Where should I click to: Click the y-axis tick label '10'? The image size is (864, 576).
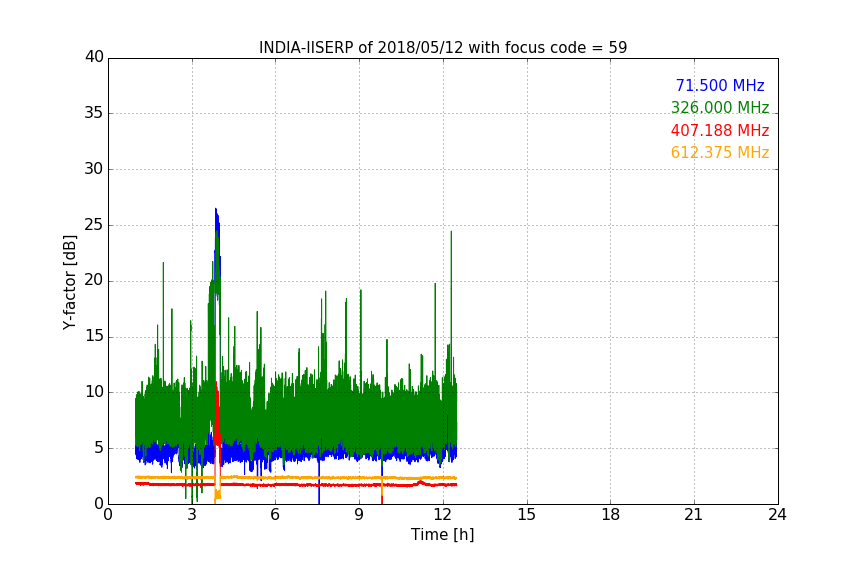click(94, 392)
